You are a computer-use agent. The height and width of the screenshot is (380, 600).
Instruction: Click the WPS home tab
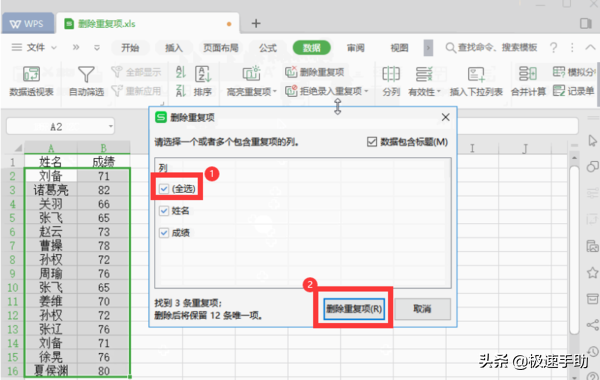point(27,24)
